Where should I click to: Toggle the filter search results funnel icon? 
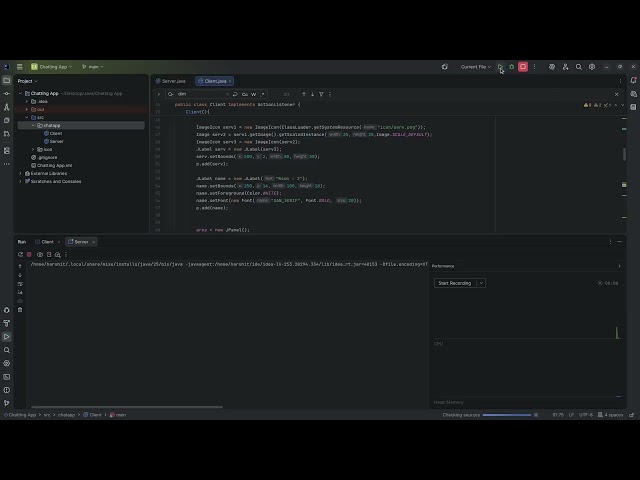click(x=321, y=94)
